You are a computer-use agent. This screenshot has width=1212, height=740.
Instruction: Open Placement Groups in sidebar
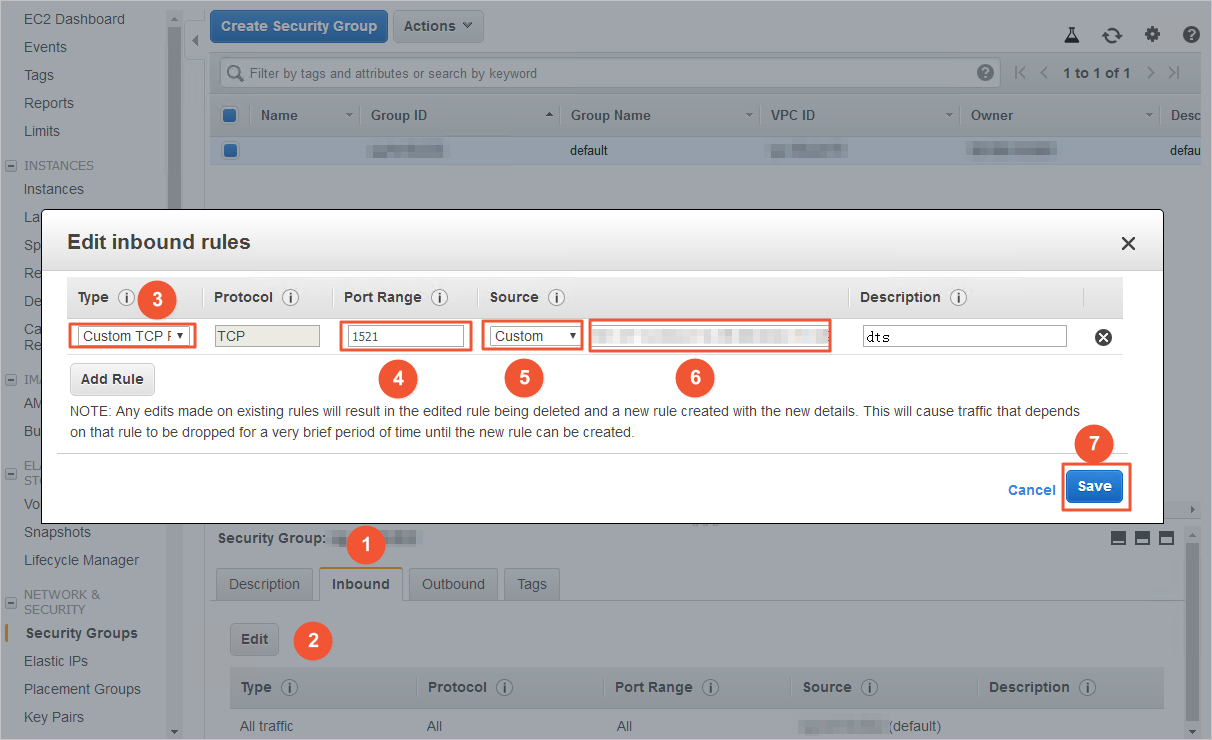(83, 689)
